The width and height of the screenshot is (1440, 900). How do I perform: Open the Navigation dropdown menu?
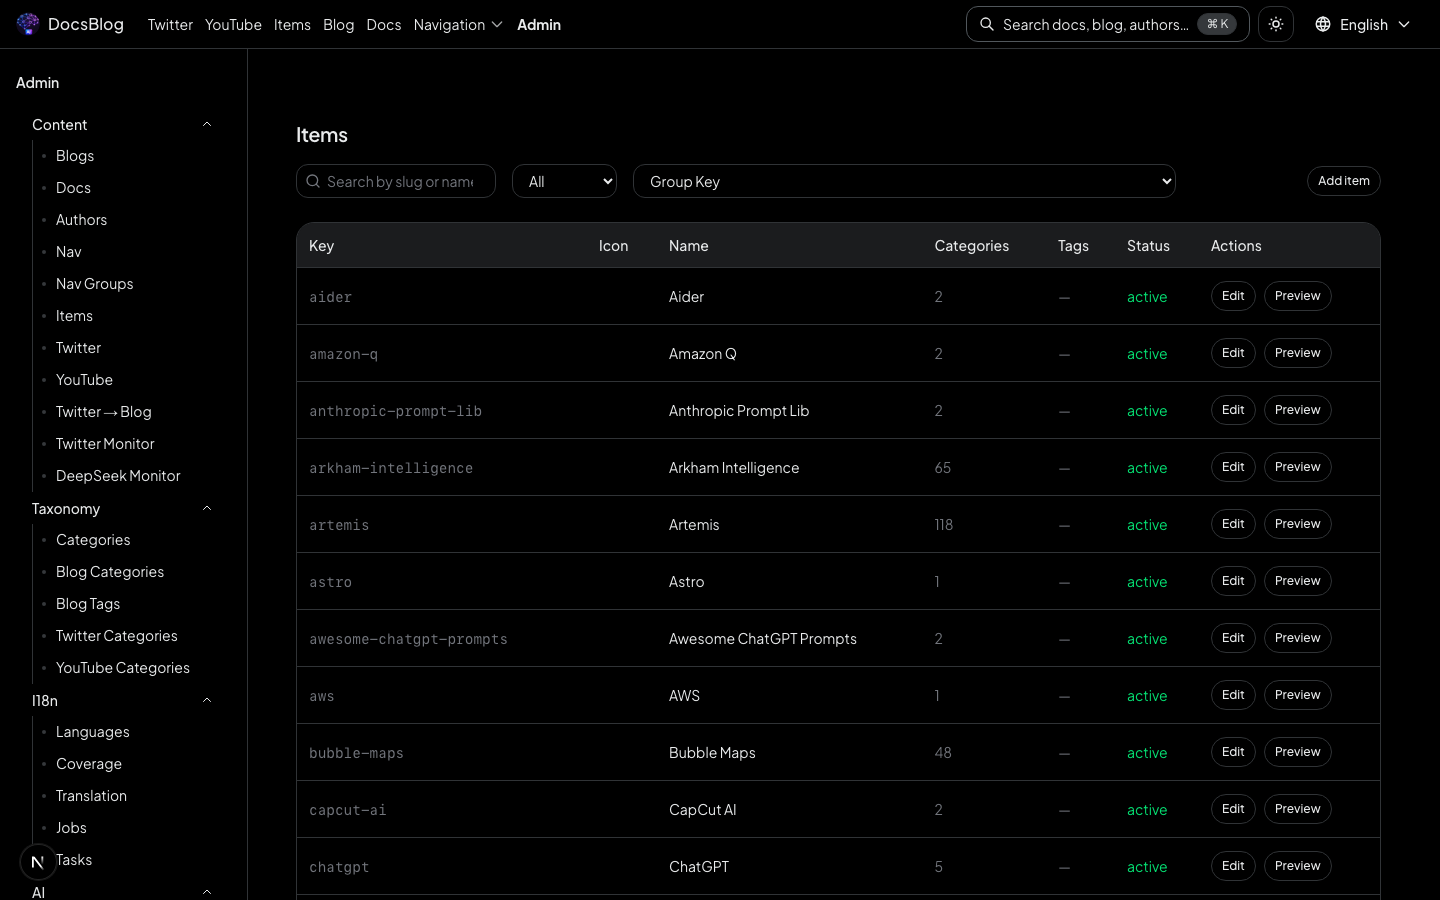pyautogui.click(x=457, y=24)
